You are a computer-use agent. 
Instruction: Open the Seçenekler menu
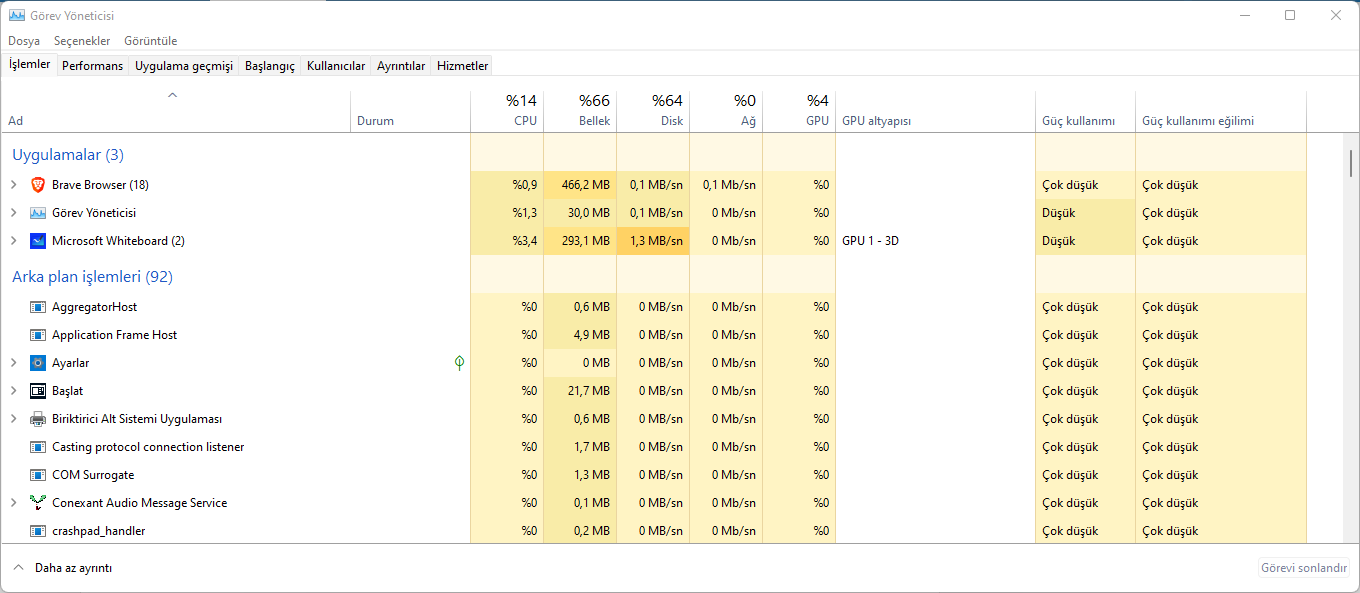tap(82, 41)
